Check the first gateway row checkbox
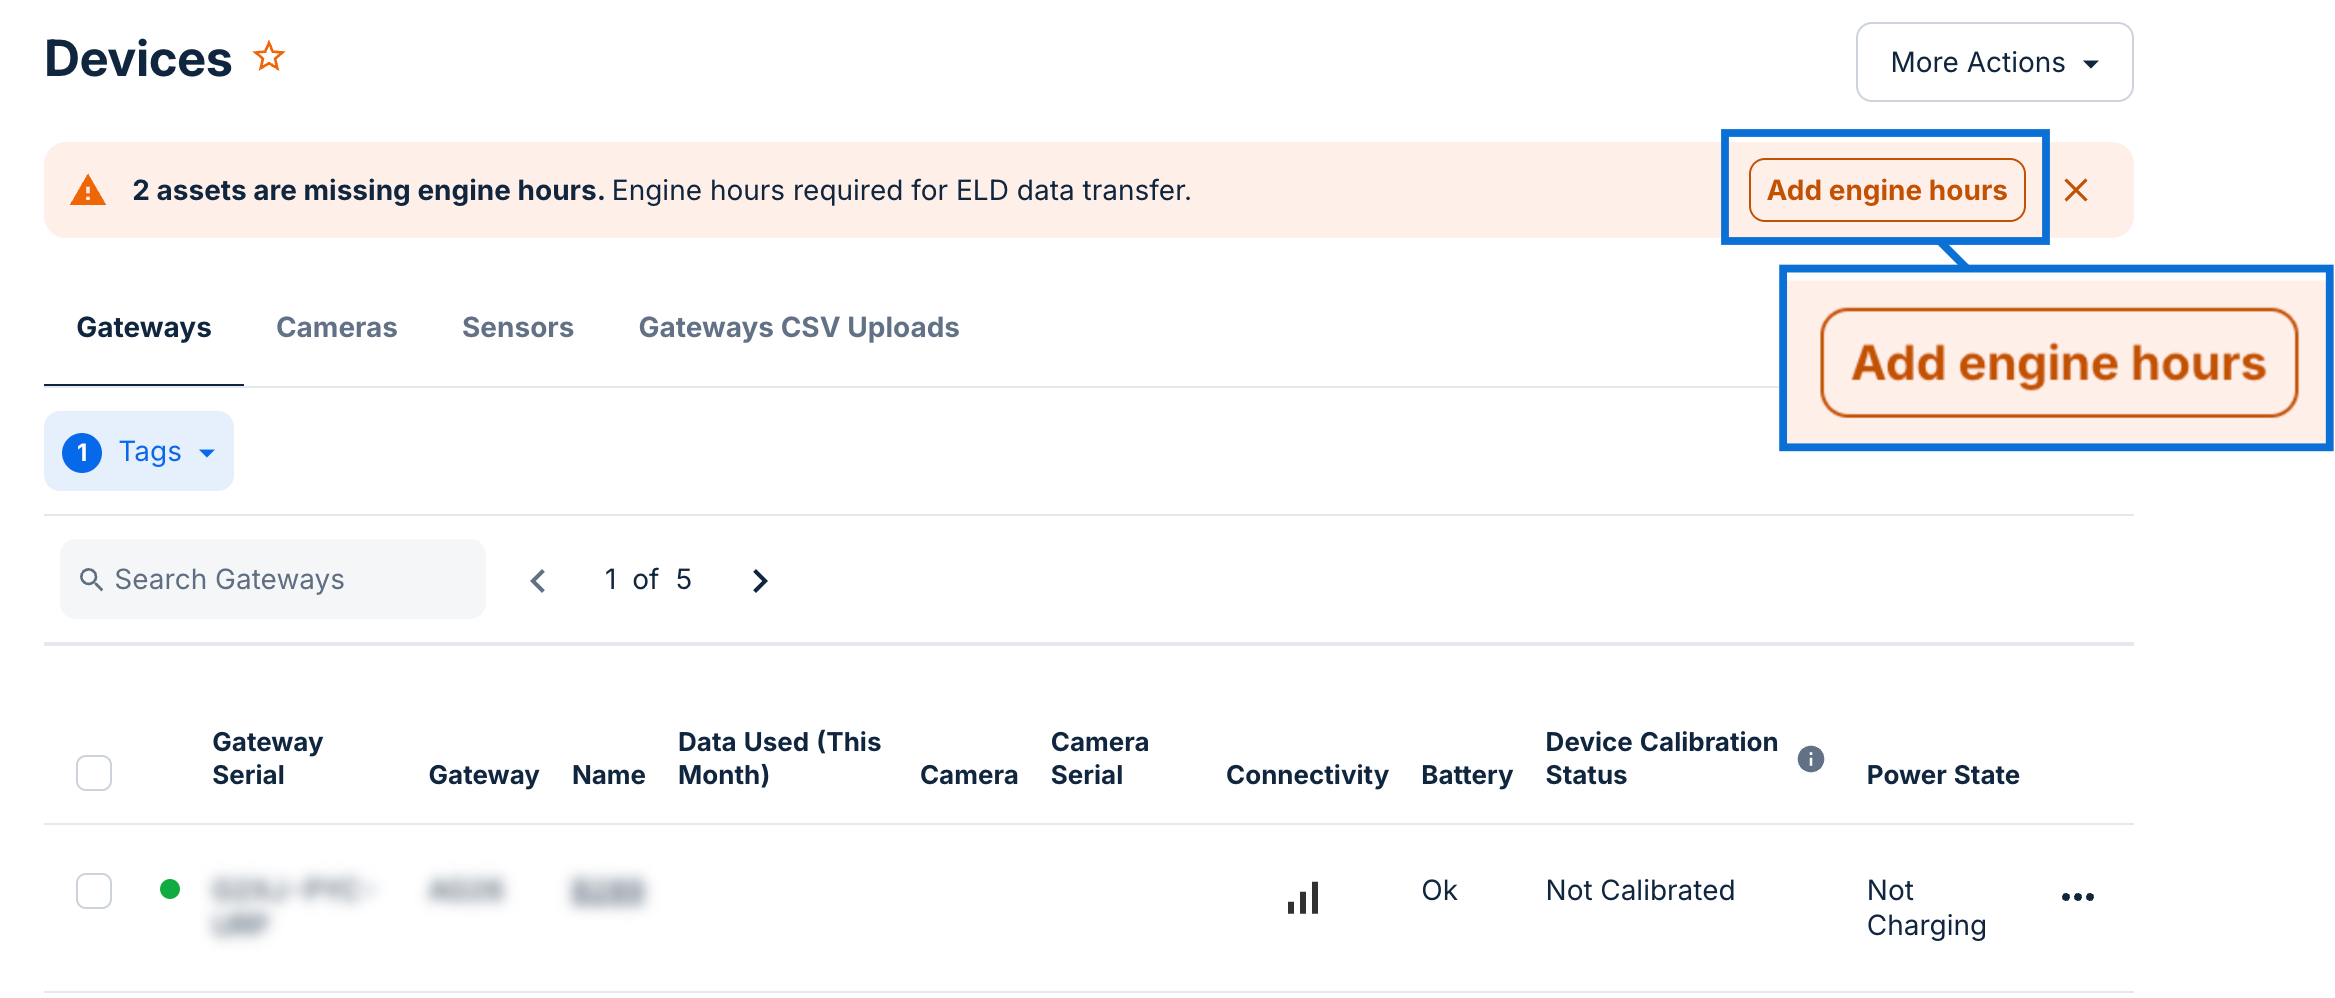Screen dimensions: 2335x998 pyautogui.click(x=94, y=890)
